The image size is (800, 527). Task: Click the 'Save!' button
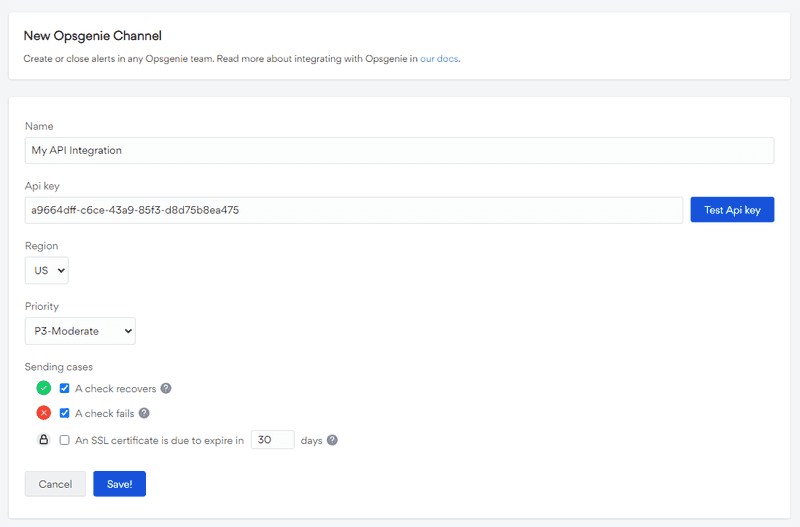119,484
